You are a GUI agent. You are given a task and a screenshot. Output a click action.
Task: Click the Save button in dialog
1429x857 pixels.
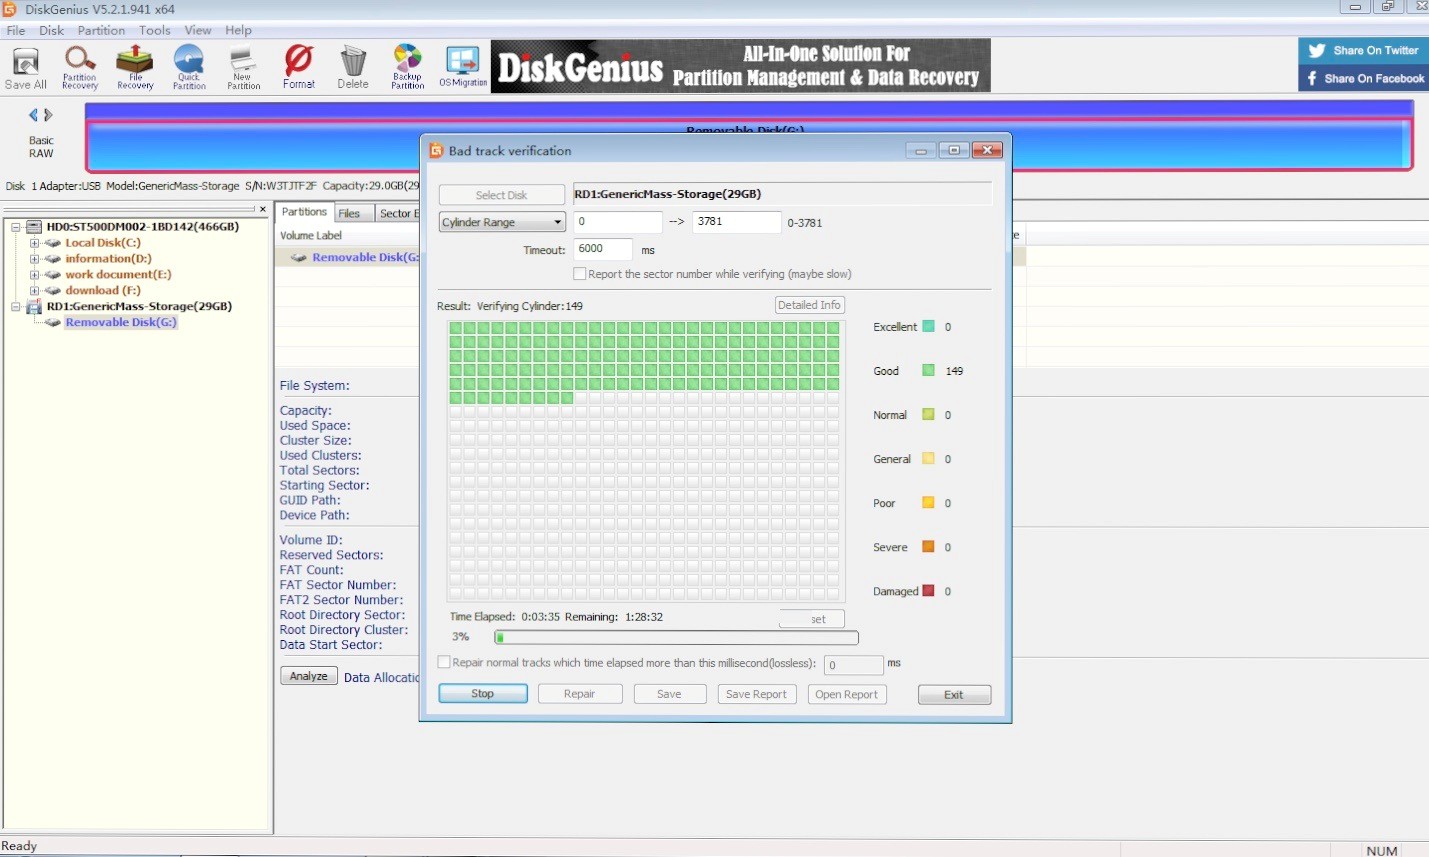(x=670, y=694)
